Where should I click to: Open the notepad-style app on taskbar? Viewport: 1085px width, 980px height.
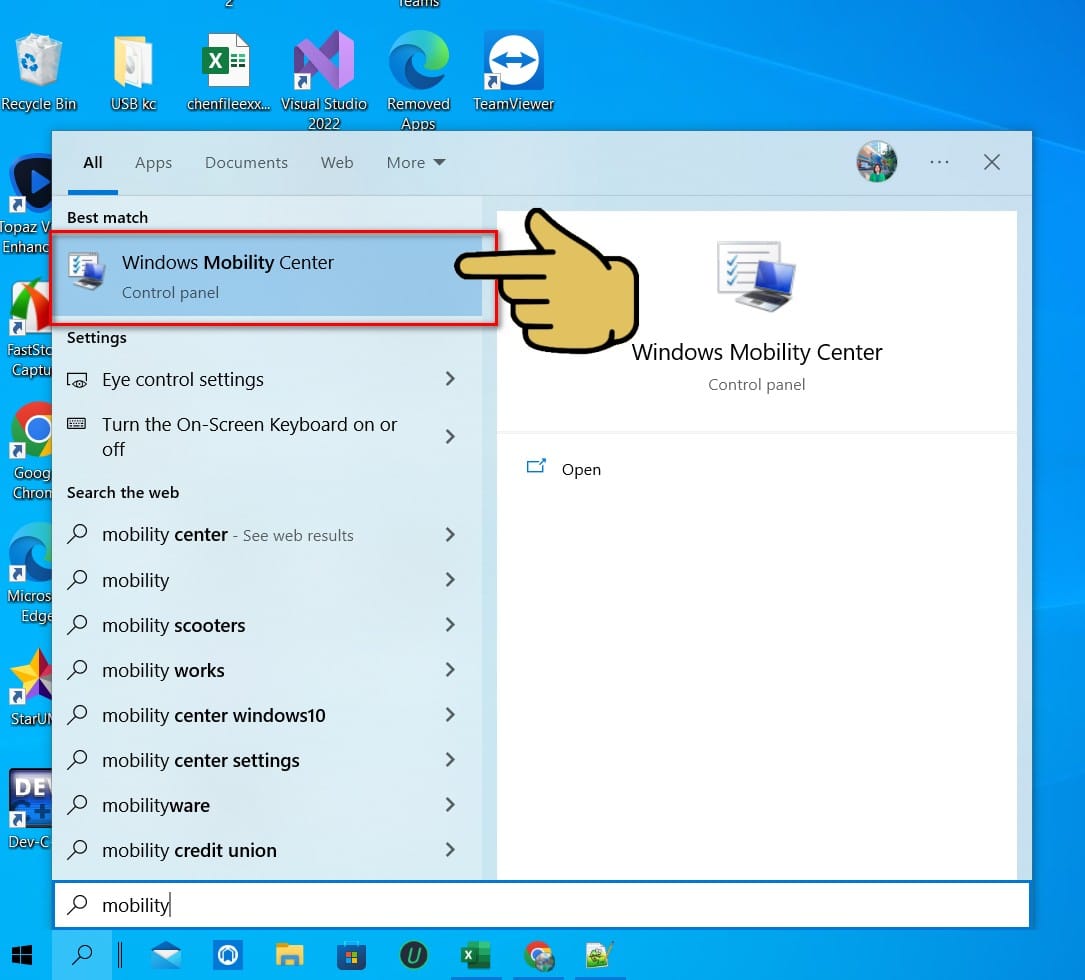pos(599,955)
